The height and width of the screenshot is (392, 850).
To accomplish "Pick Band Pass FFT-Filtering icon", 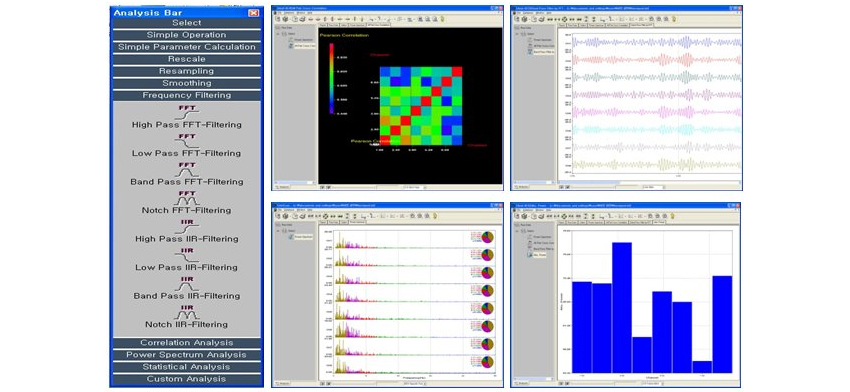I will click(x=187, y=169).
